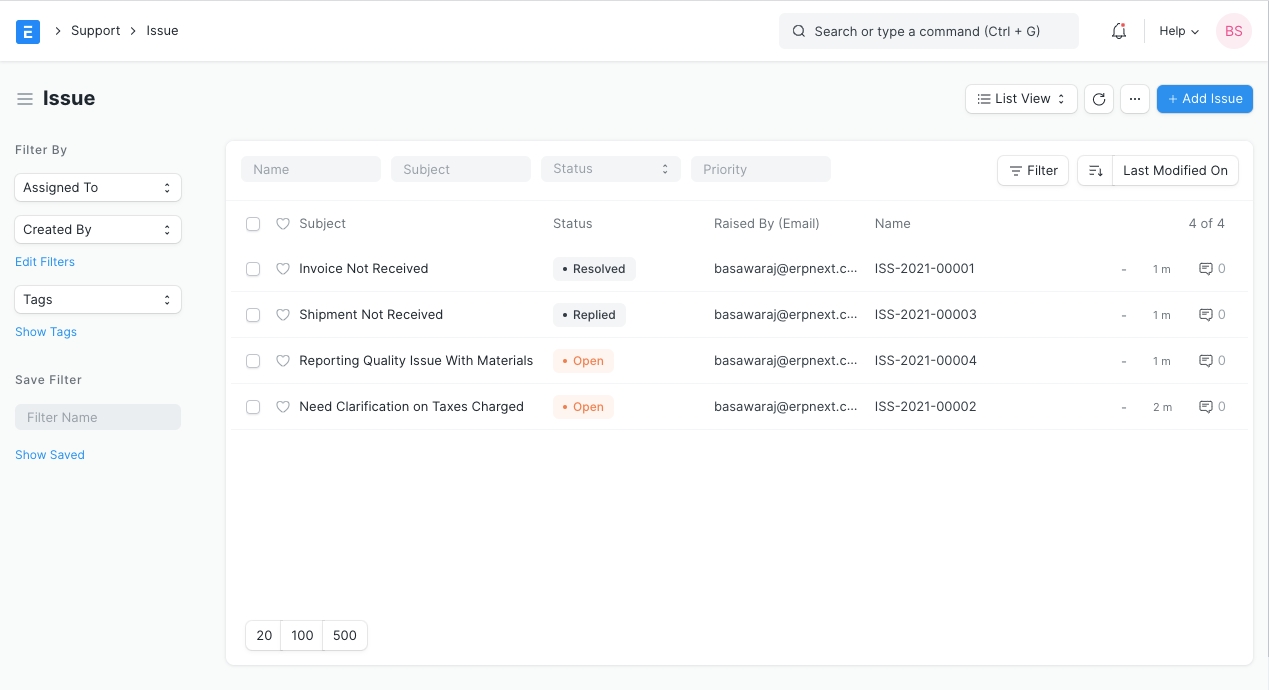Set page size to 100
This screenshot has height=690, width=1269.
pos(302,636)
